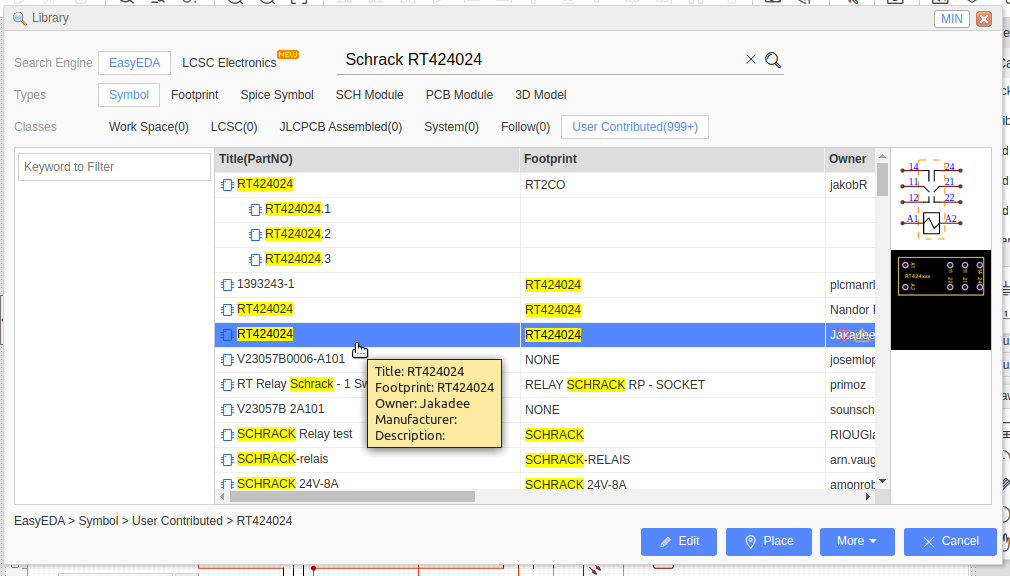Screen dimensions: 1010x576
Task: Choose the SCH Module type
Action: [370, 95]
